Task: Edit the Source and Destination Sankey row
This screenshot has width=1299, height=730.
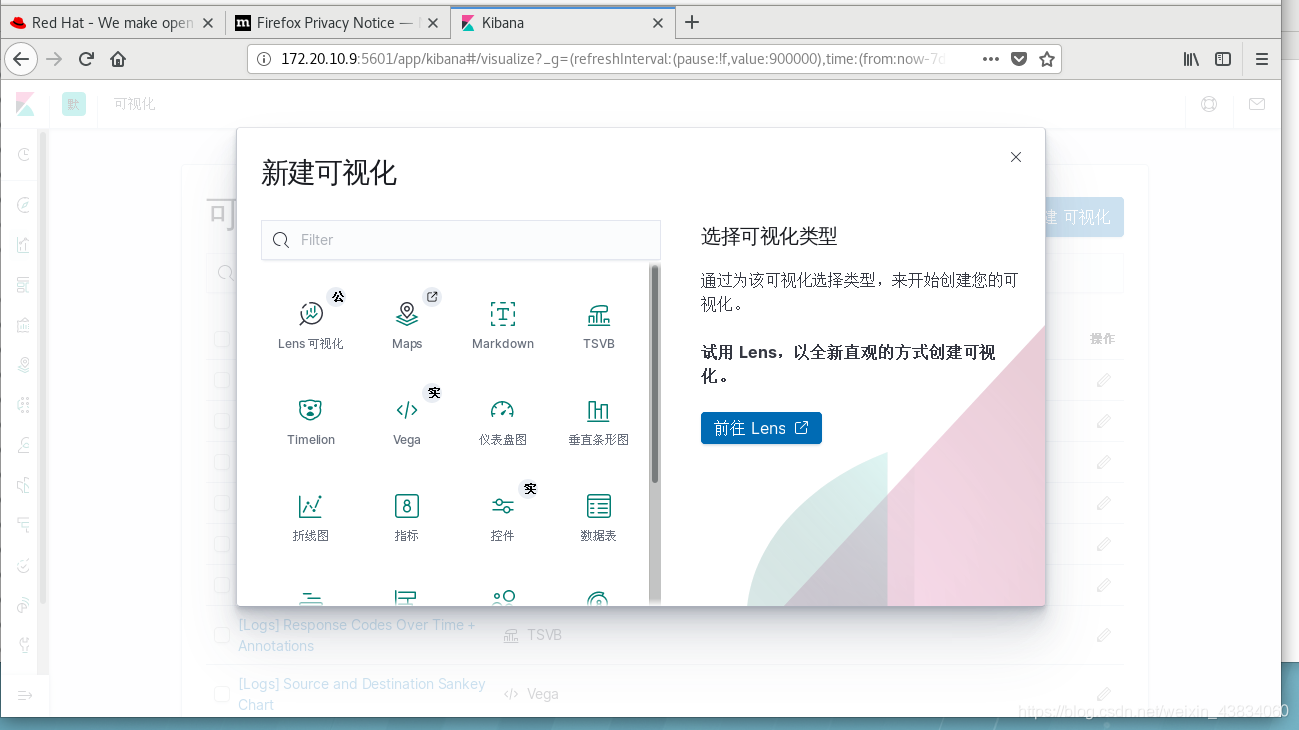Action: click(x=1103, y=694)
